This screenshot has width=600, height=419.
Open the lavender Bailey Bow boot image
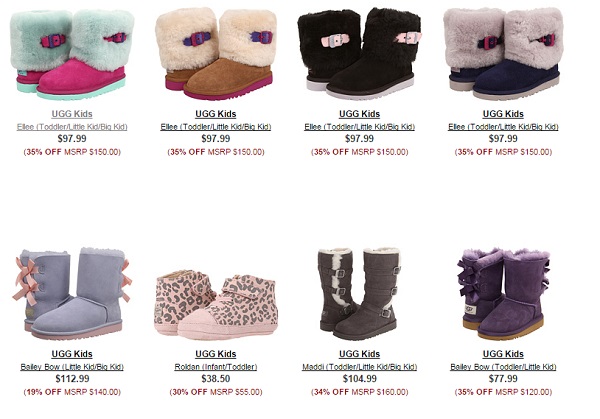pyautogui.click(x=72, y=293)
